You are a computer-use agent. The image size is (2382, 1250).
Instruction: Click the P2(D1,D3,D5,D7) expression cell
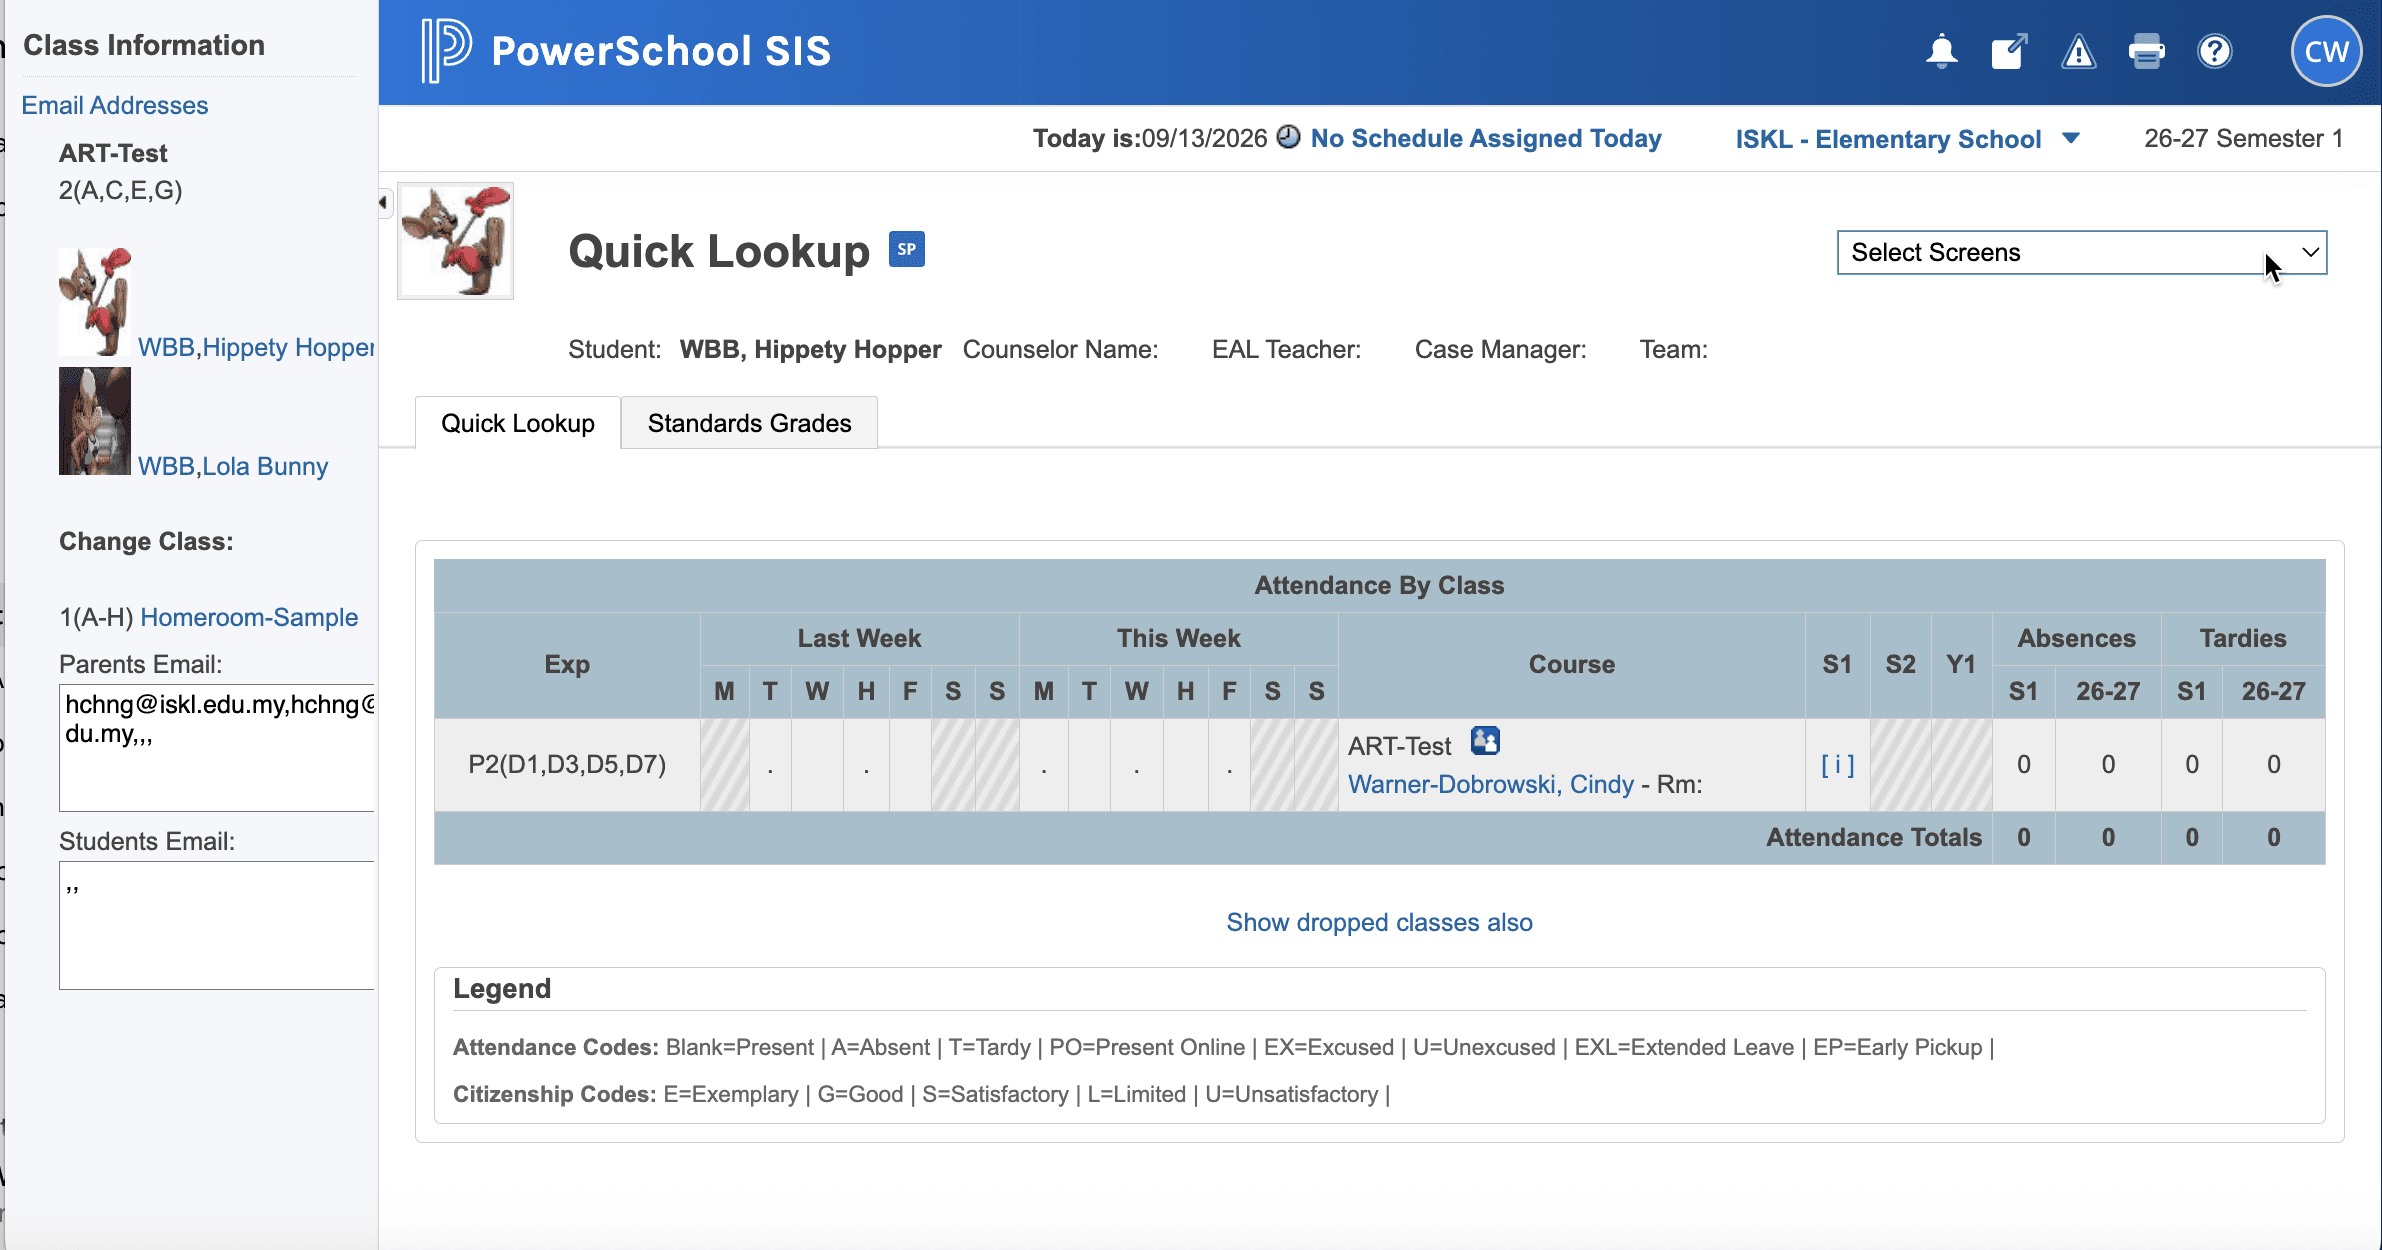567,764
